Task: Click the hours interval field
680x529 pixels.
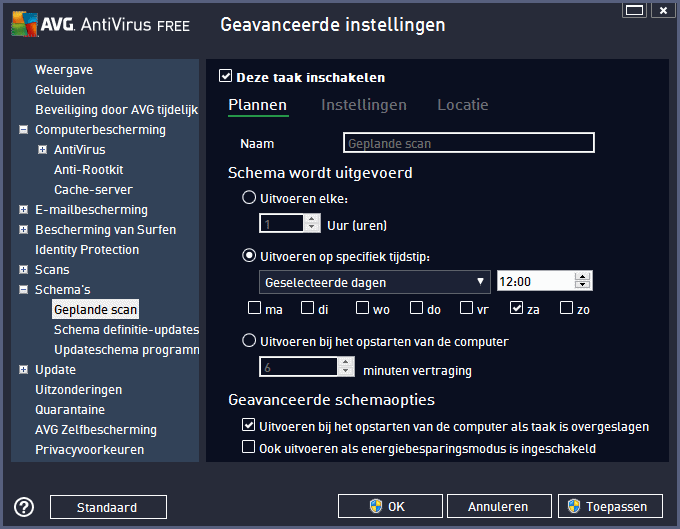Action: (281, 223)
